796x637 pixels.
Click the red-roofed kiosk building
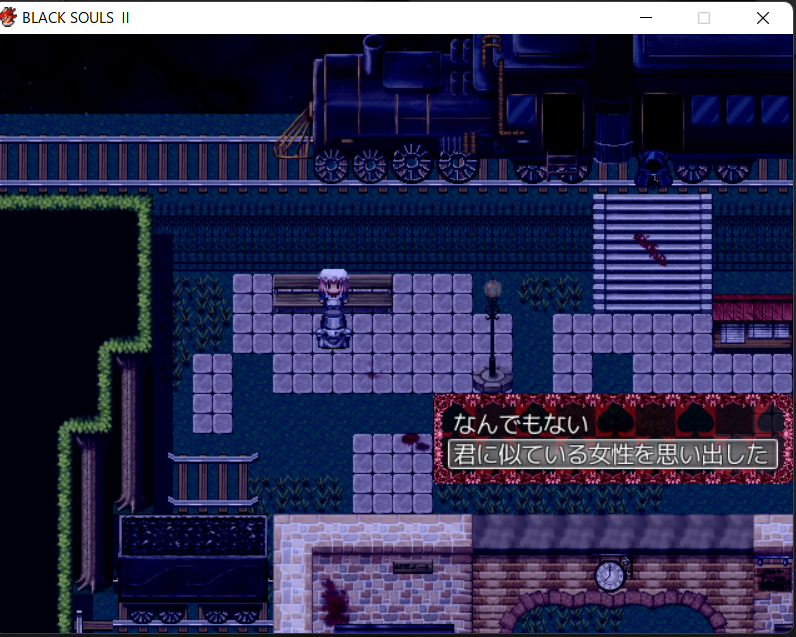[753, 323]
